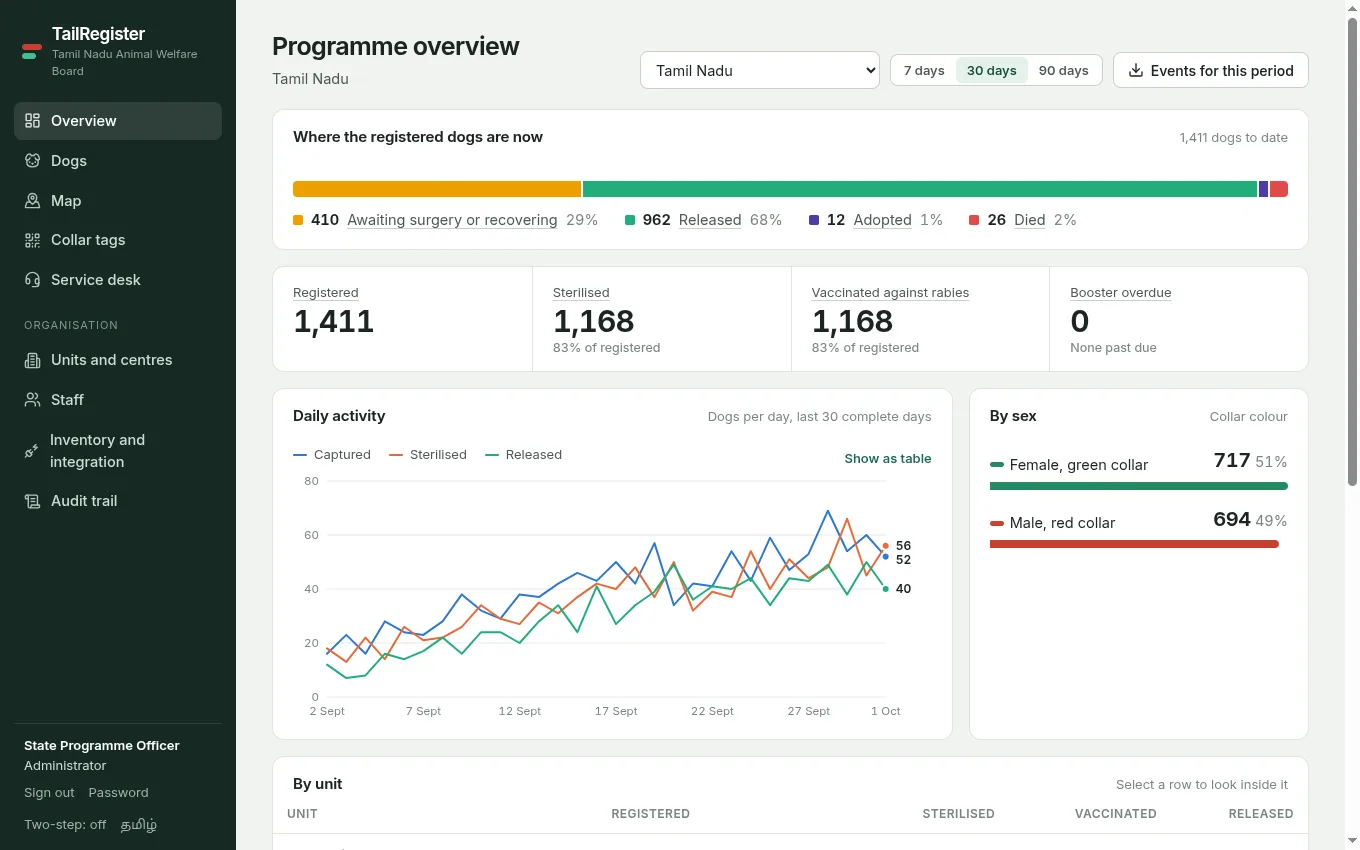Click the Map pin icon
The height and width of the screenshot is (850, 1360).
tap(32, 201)
